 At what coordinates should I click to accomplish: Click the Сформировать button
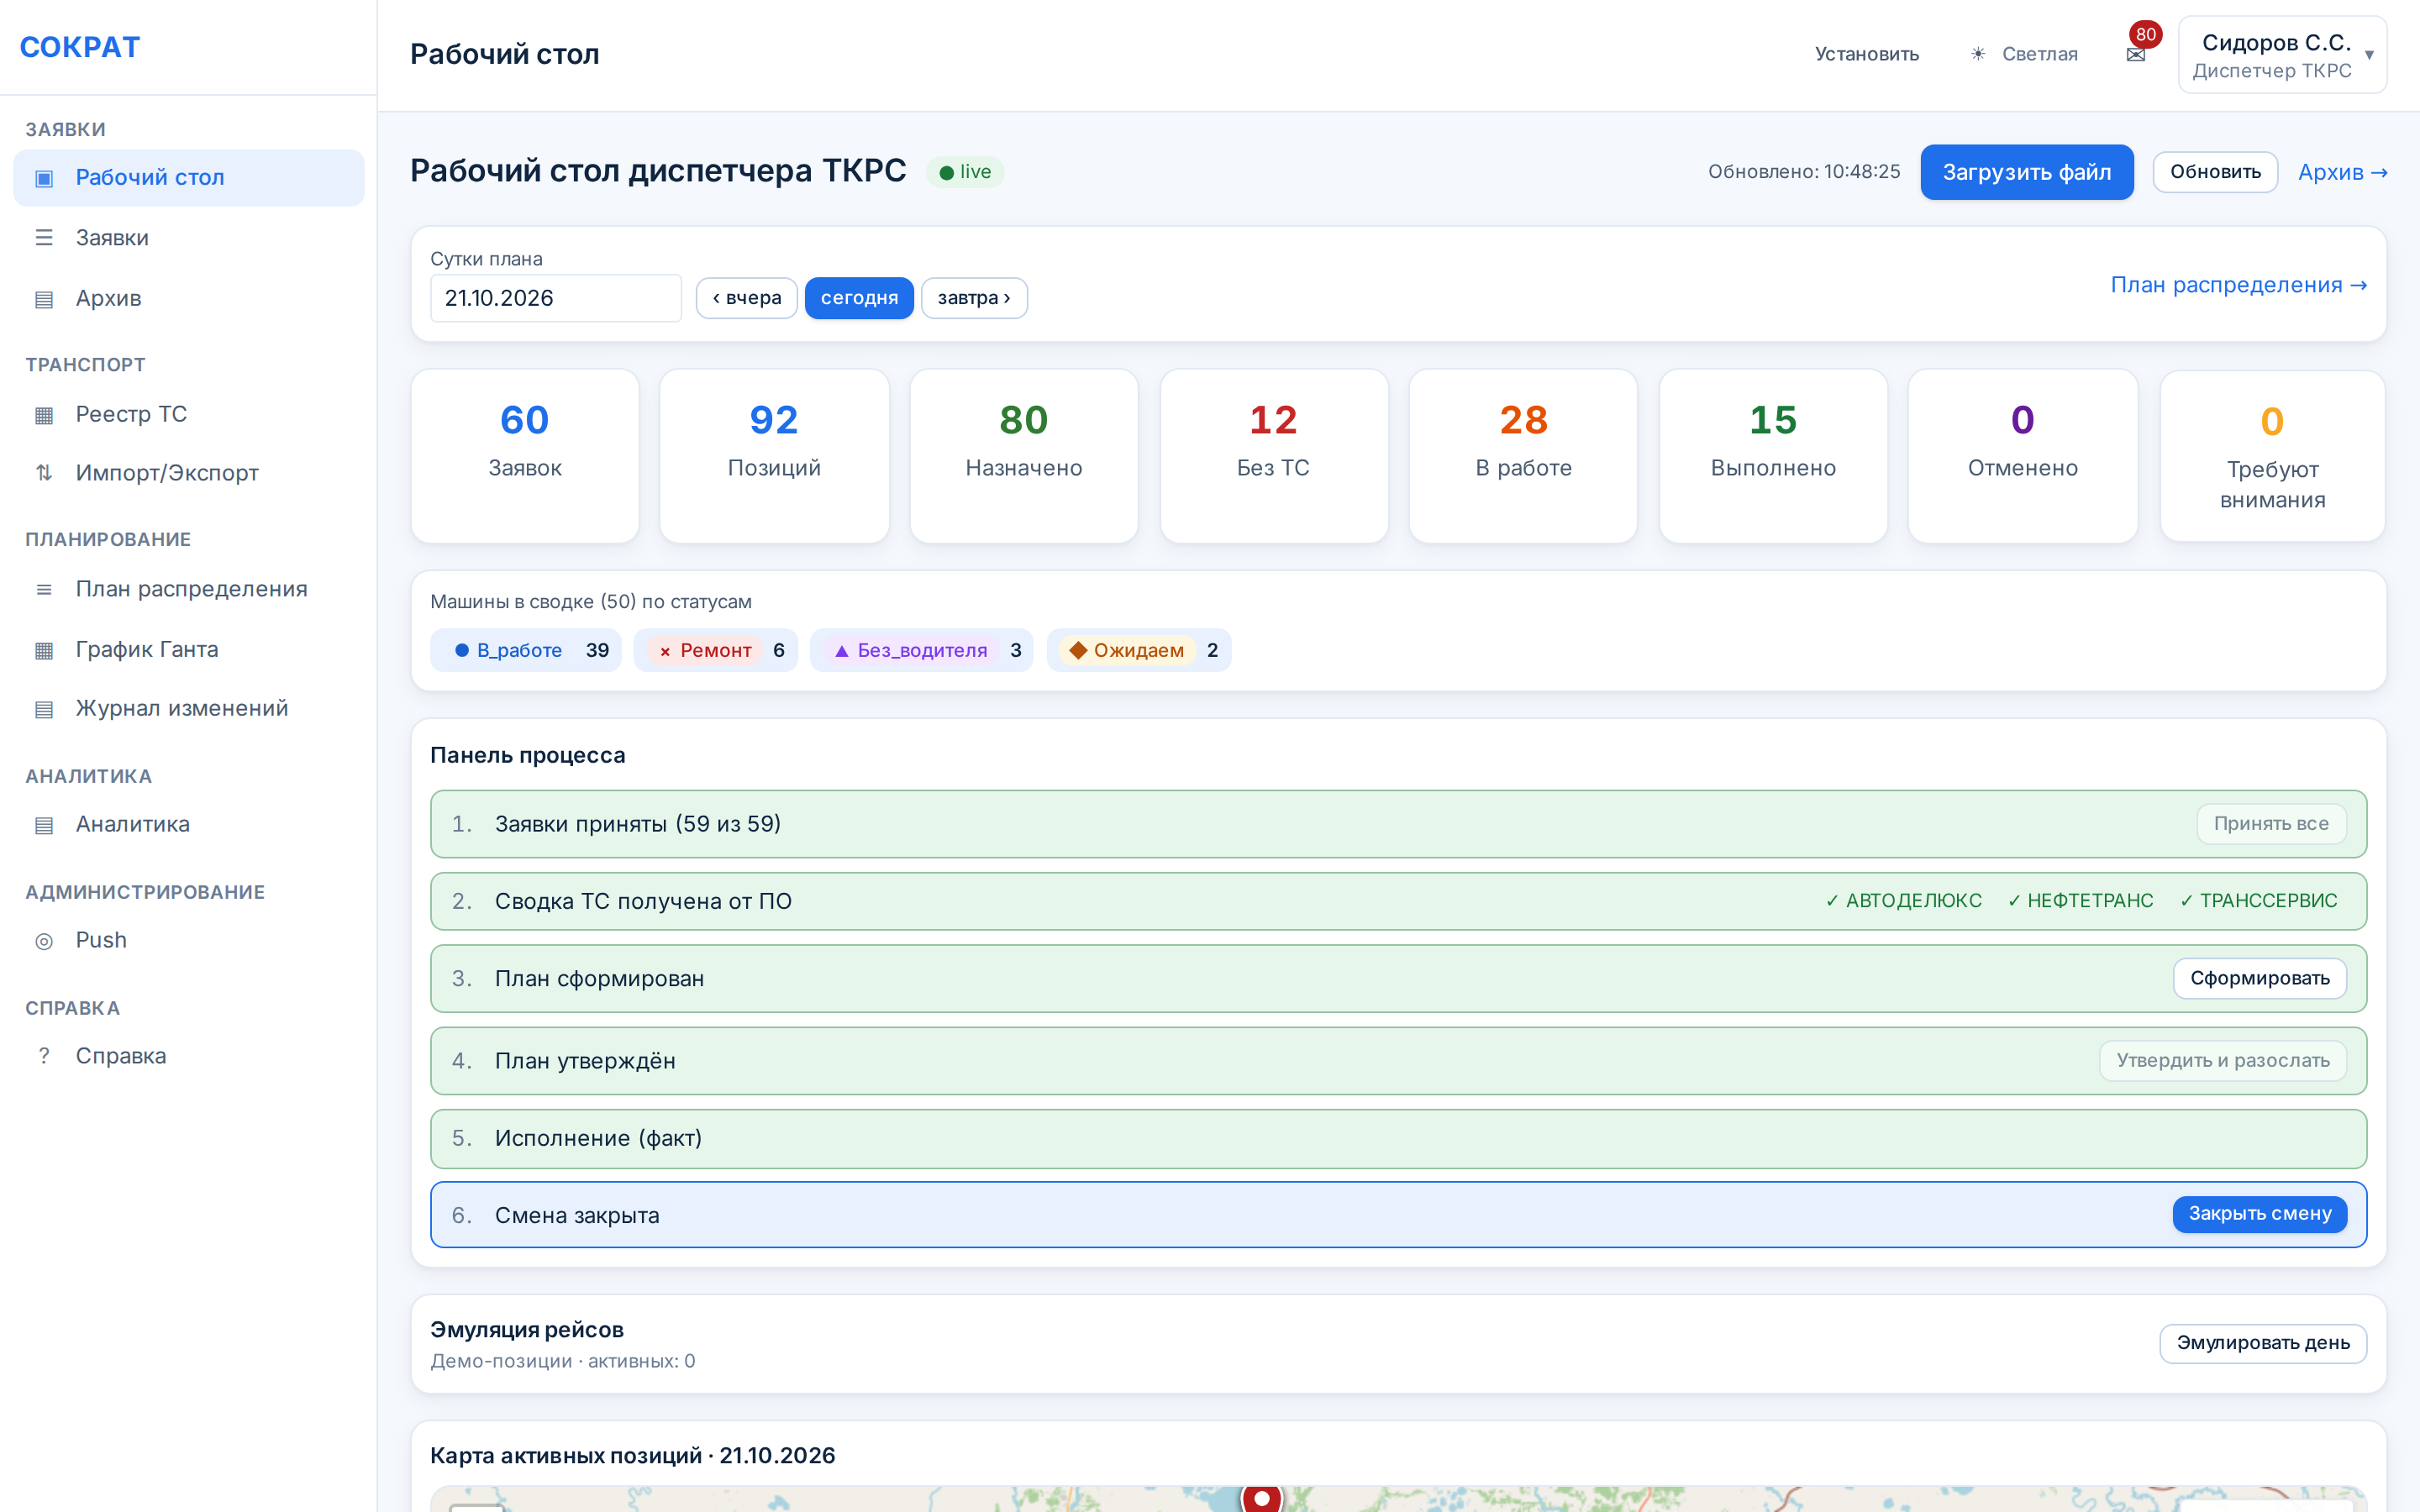click(x=2259, y=978)
